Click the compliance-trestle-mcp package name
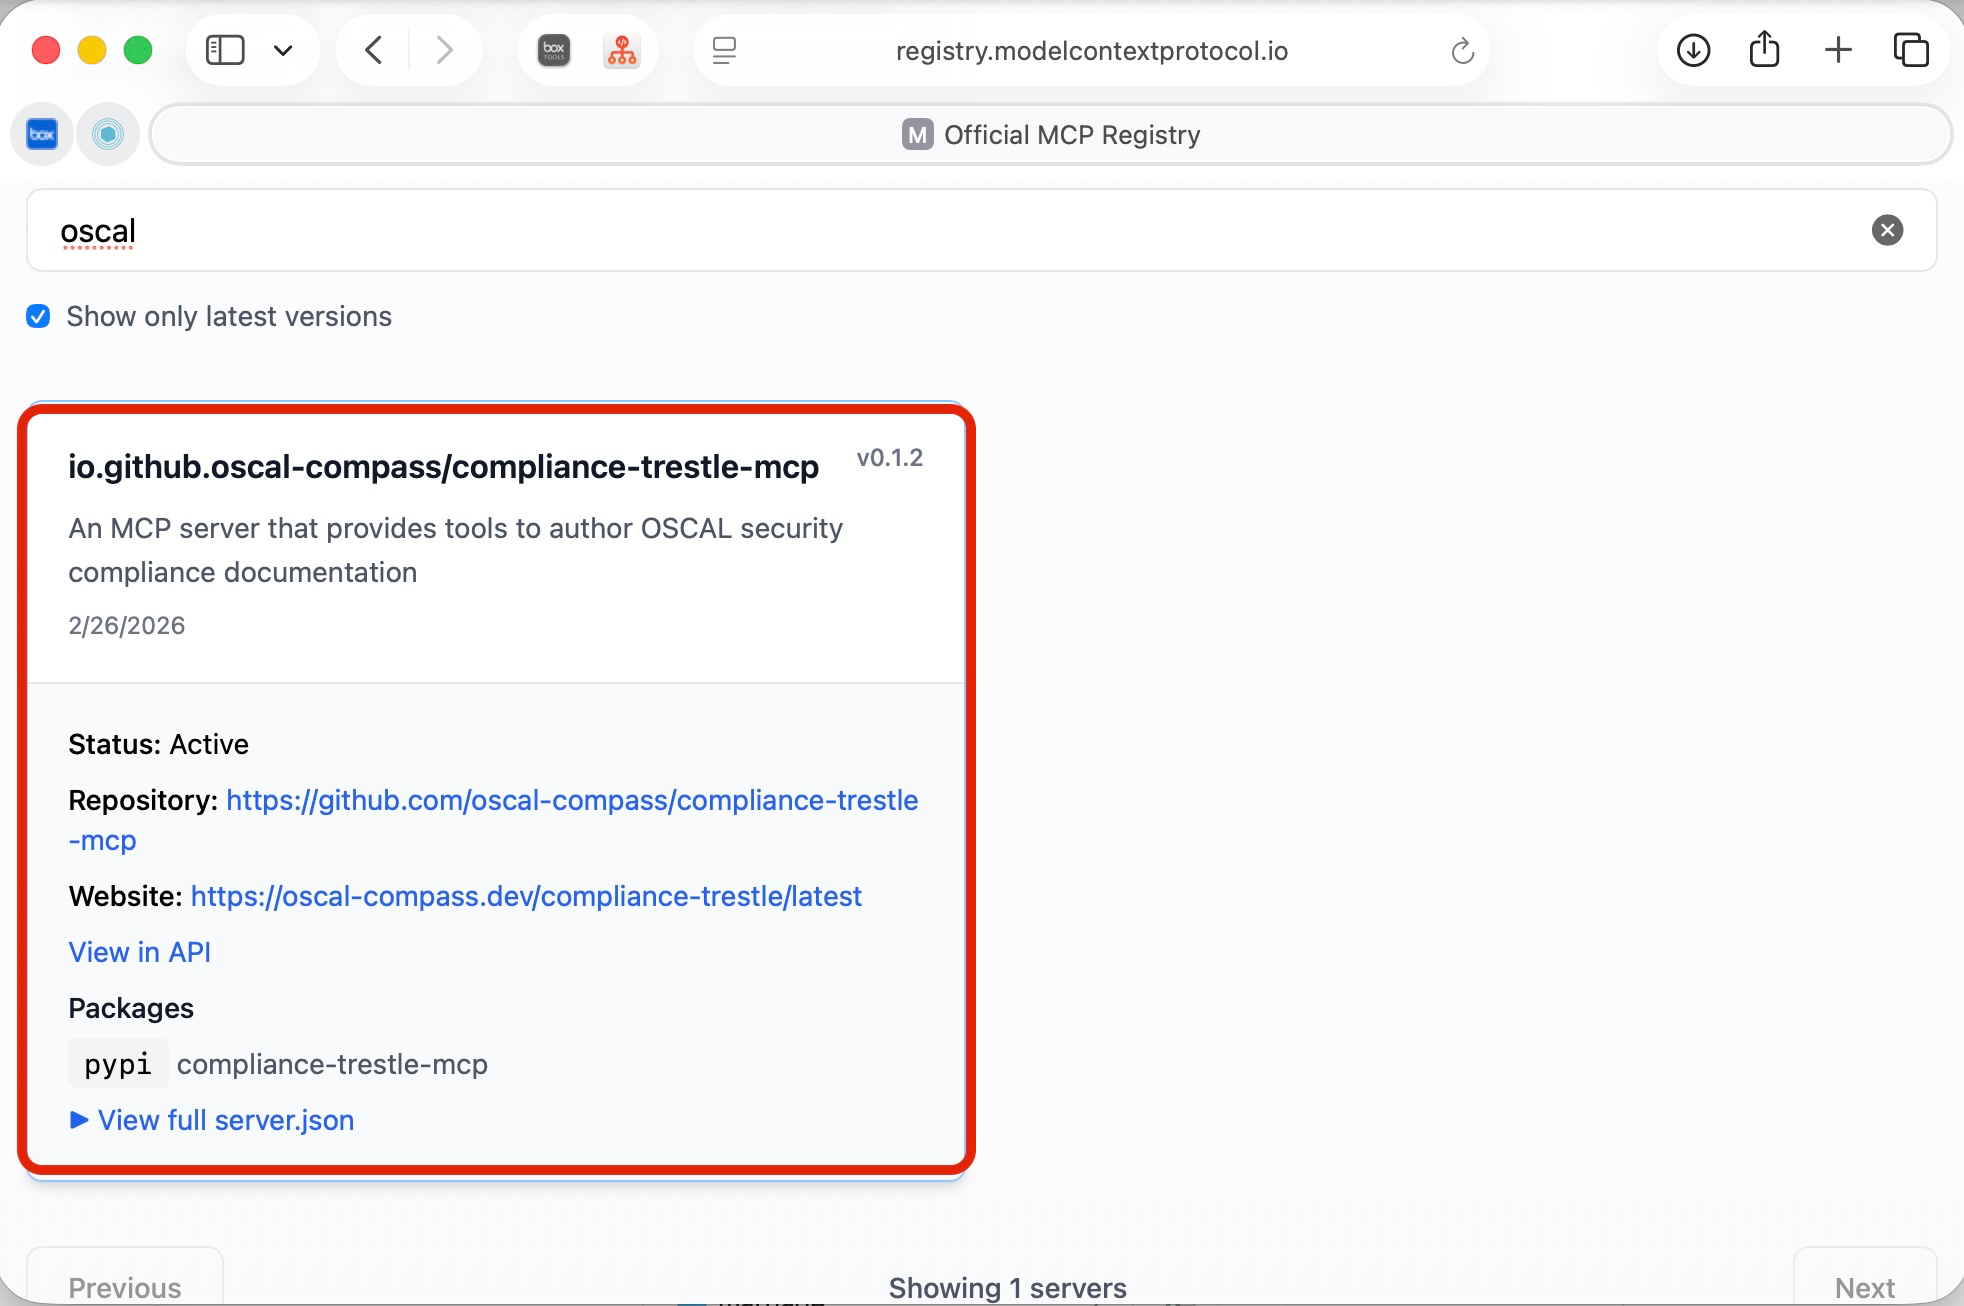 pos(332,1064)
